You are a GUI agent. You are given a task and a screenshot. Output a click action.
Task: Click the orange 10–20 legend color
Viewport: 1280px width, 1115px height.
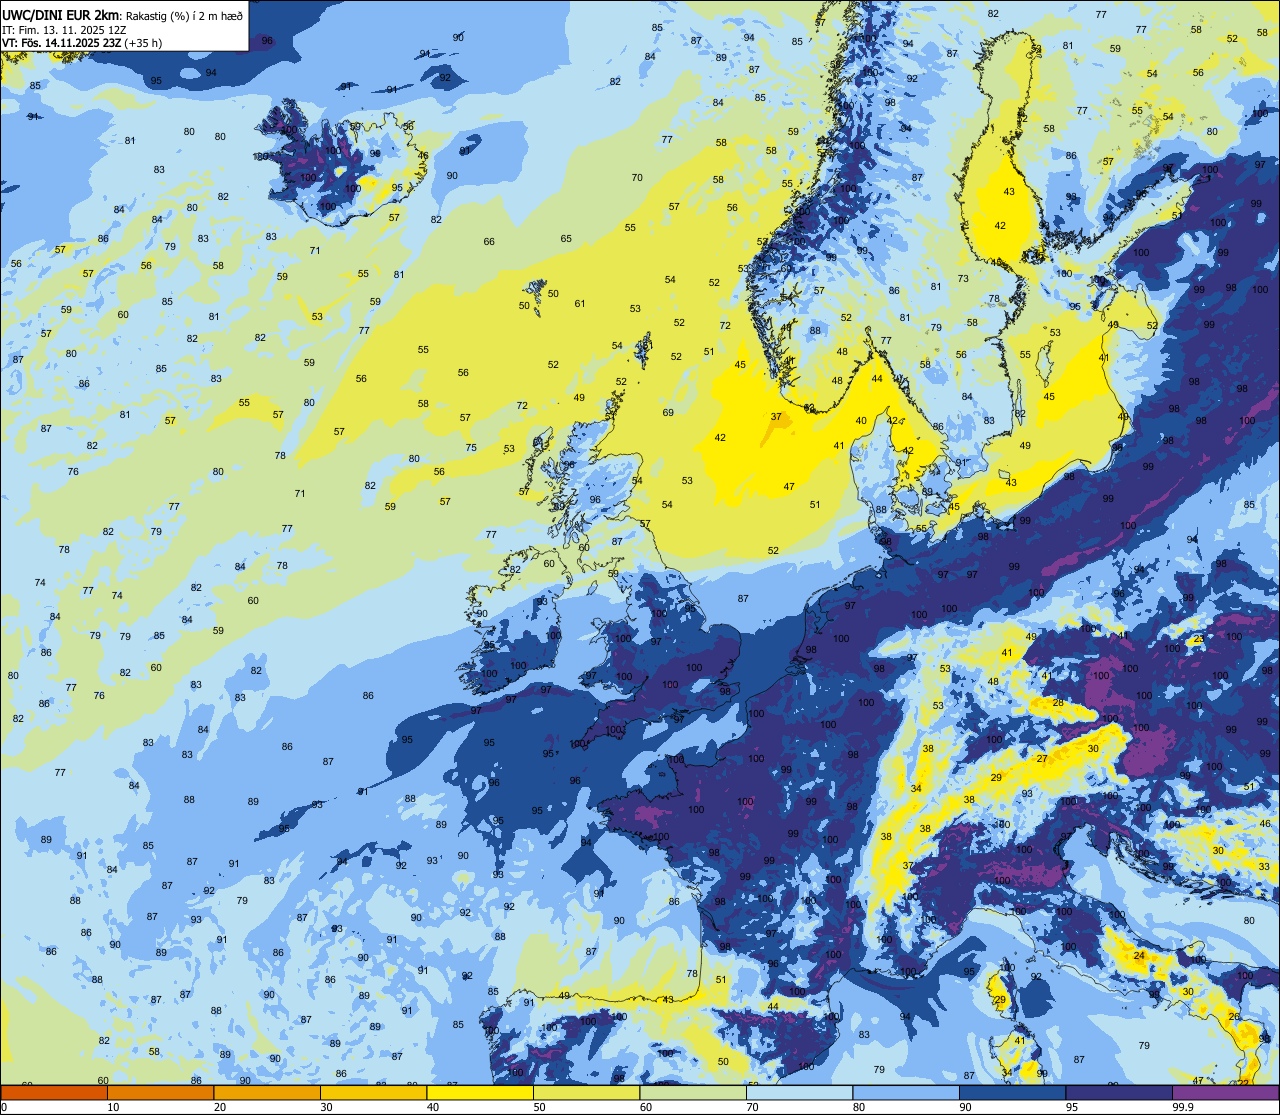click(160, 1092)
